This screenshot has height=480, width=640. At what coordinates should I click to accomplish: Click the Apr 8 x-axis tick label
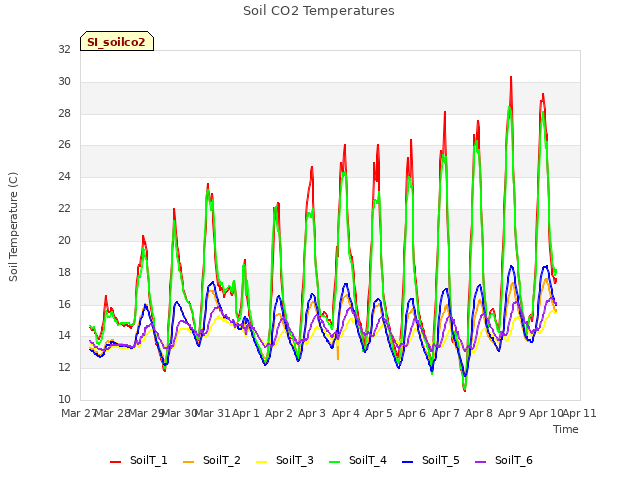[x=479, y=413]
